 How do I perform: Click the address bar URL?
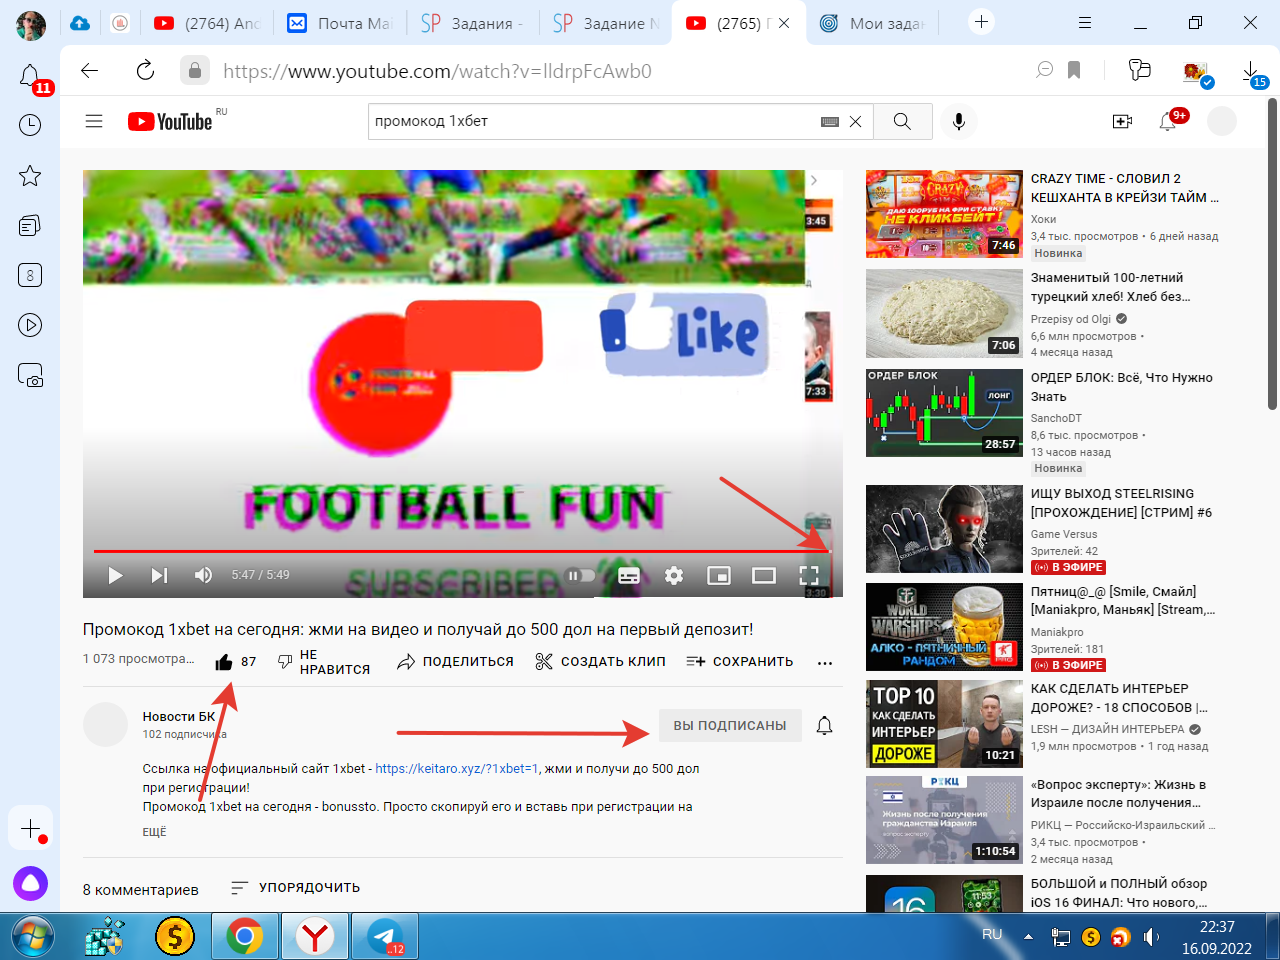(437, 71)
